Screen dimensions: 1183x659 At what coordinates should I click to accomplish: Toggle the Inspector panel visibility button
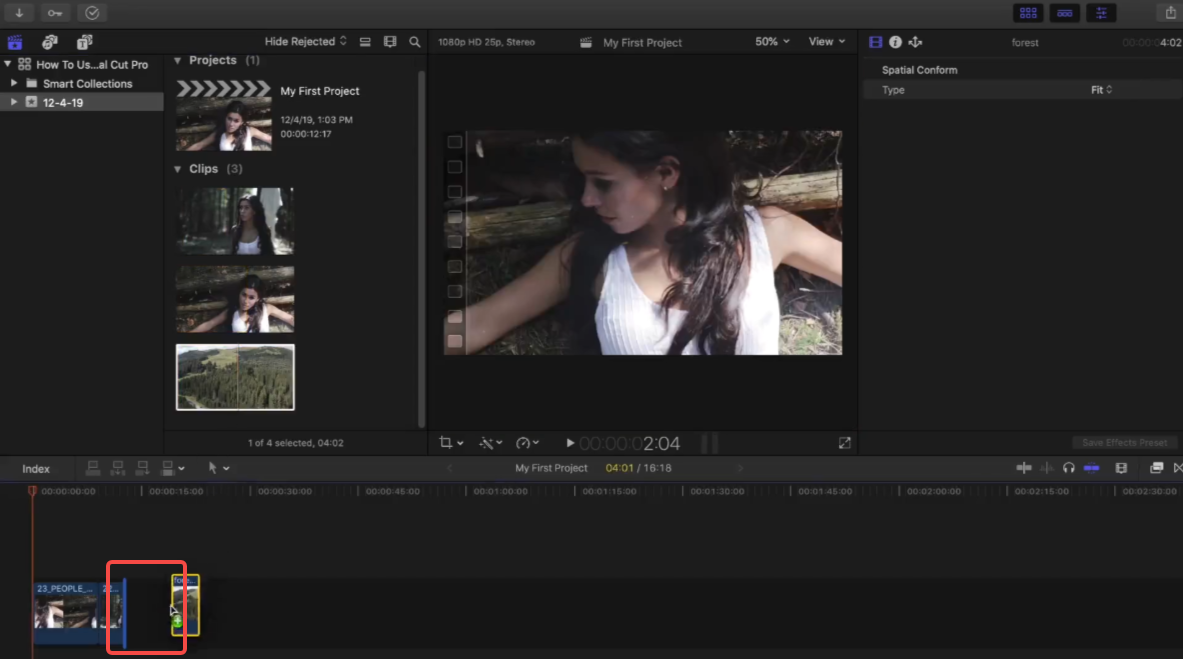[x=1101, y=13]
